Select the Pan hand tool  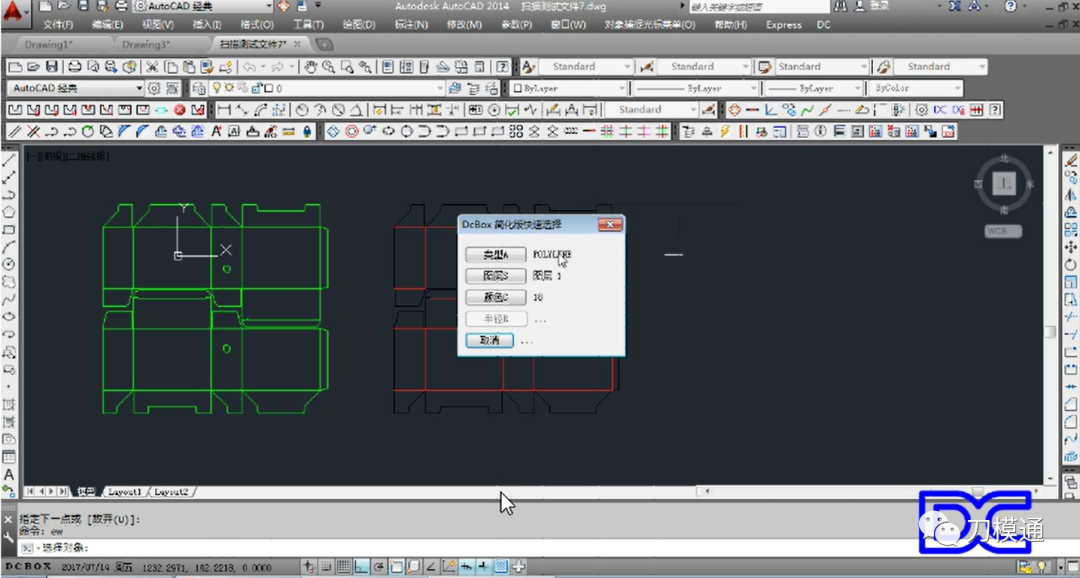click(311, 67)
